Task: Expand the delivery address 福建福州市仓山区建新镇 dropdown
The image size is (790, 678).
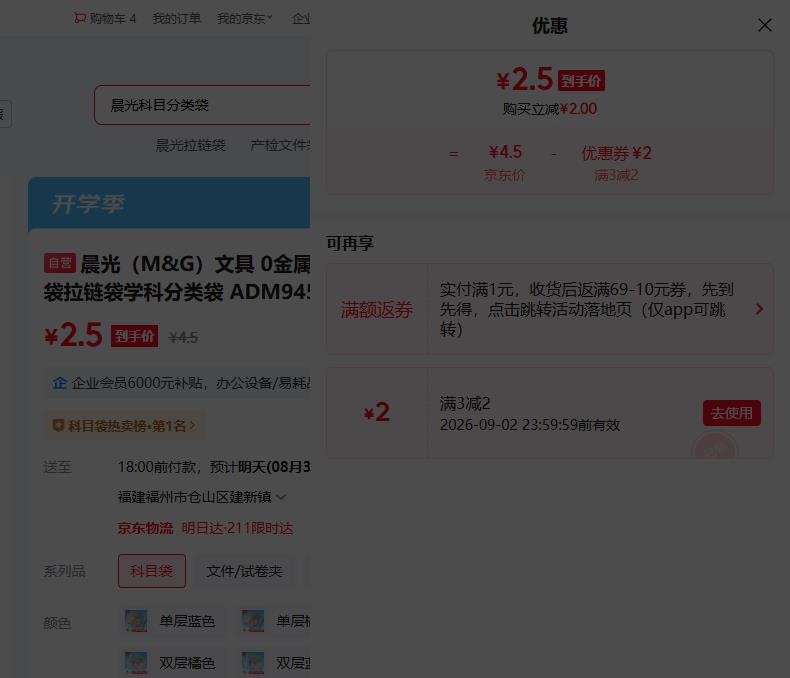Action: (x=202, y=497)
